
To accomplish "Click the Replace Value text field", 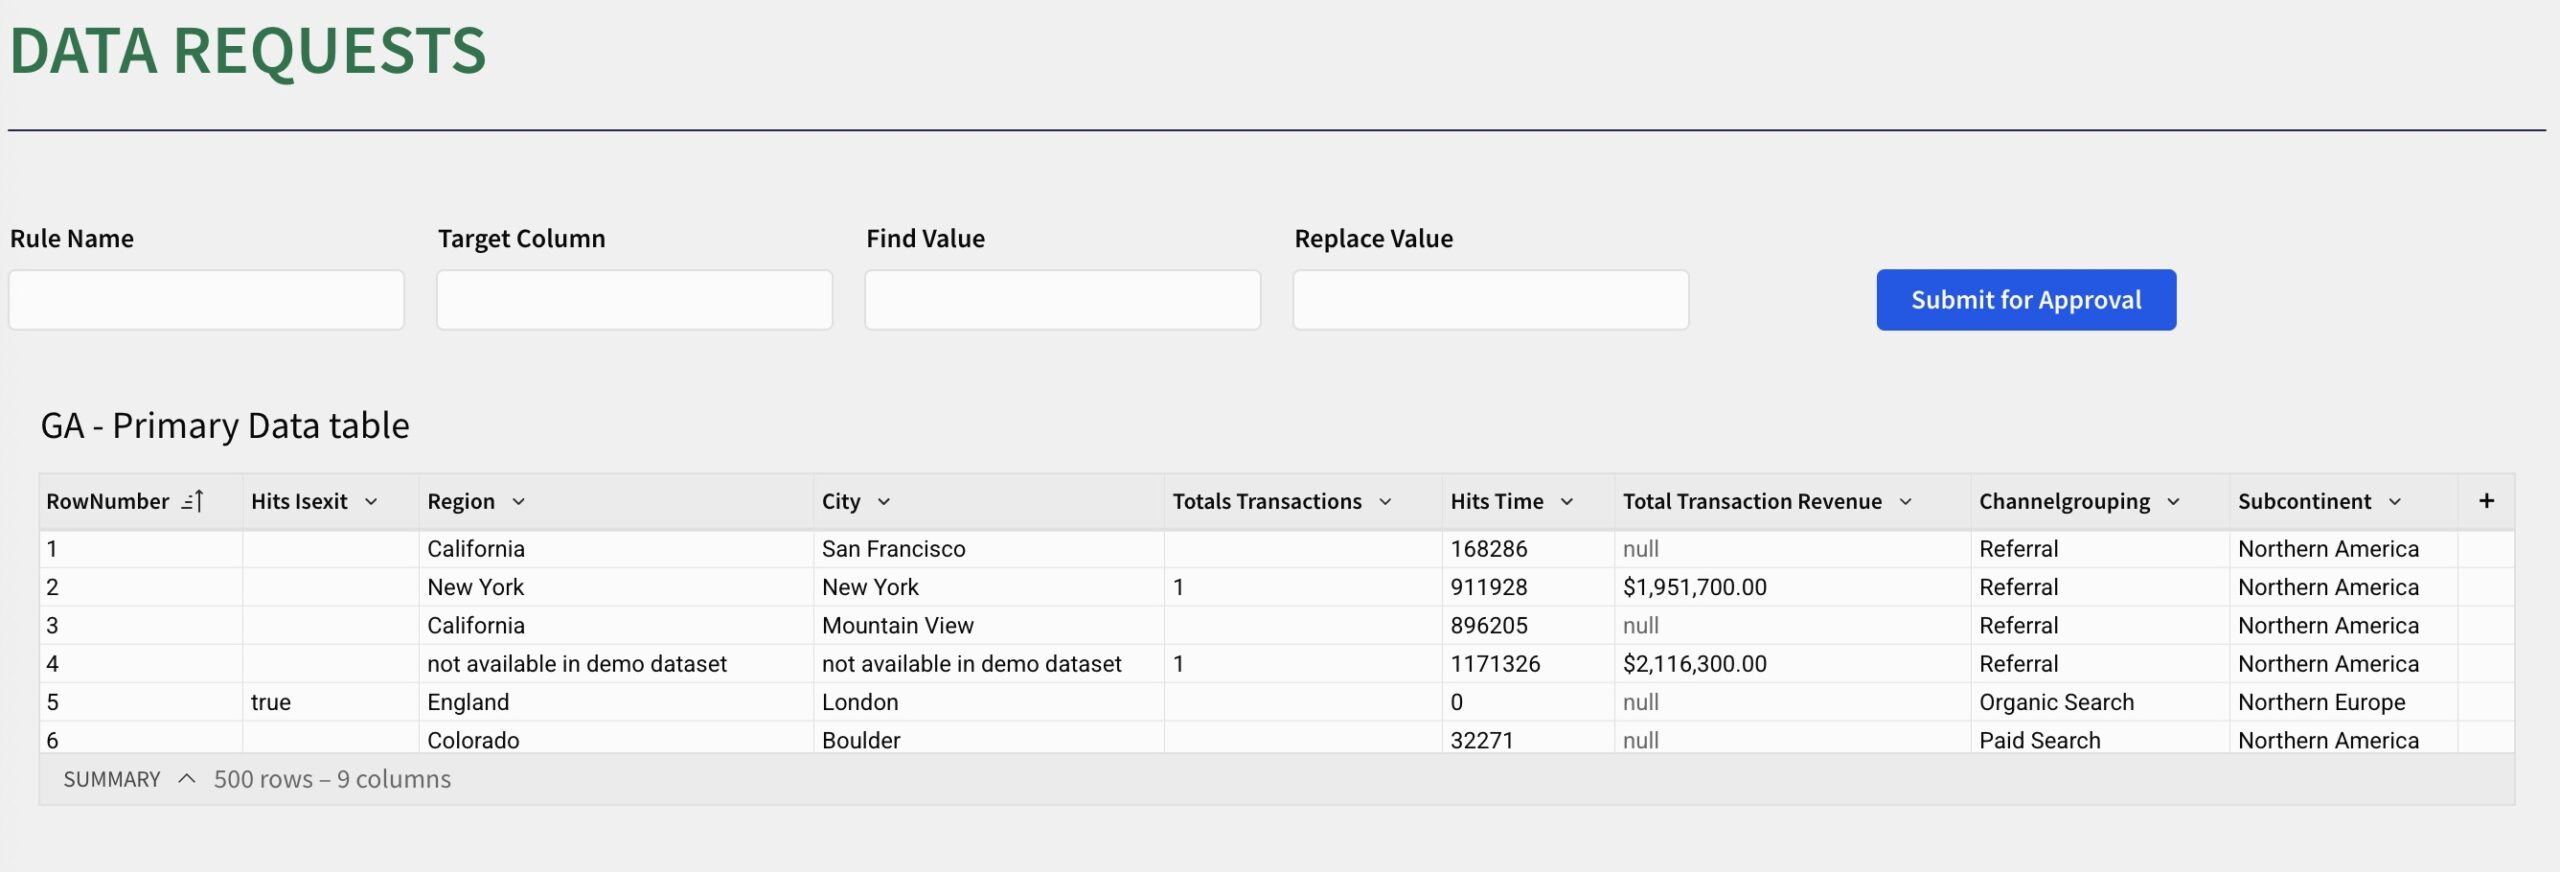I will coord(1490,300).
